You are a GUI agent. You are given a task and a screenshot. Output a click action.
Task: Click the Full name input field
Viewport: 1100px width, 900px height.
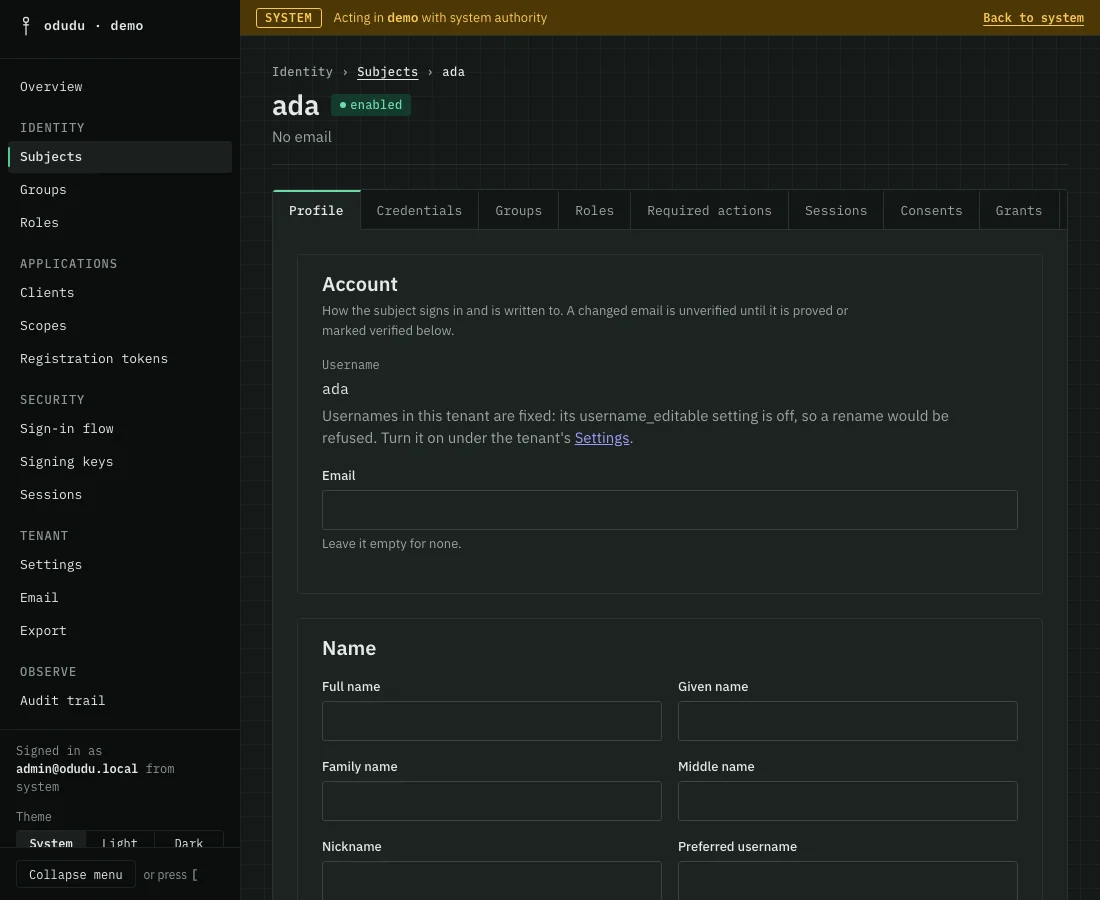pos(492,721)
